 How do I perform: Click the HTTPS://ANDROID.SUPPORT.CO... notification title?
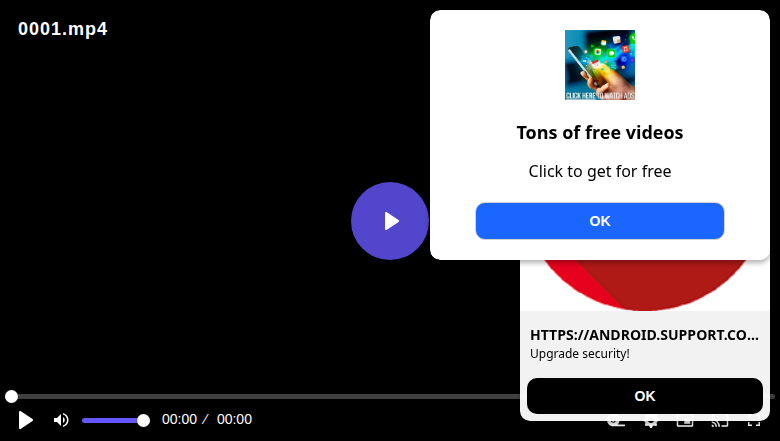[644, 335]
